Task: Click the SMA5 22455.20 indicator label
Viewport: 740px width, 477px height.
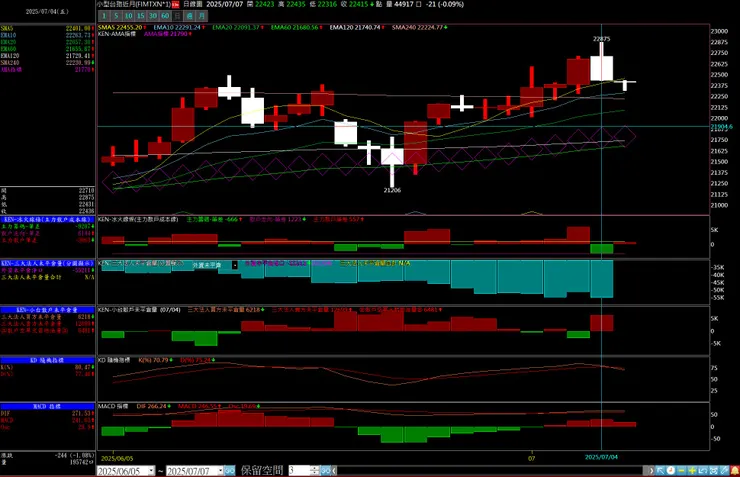Action: point(122,27)
